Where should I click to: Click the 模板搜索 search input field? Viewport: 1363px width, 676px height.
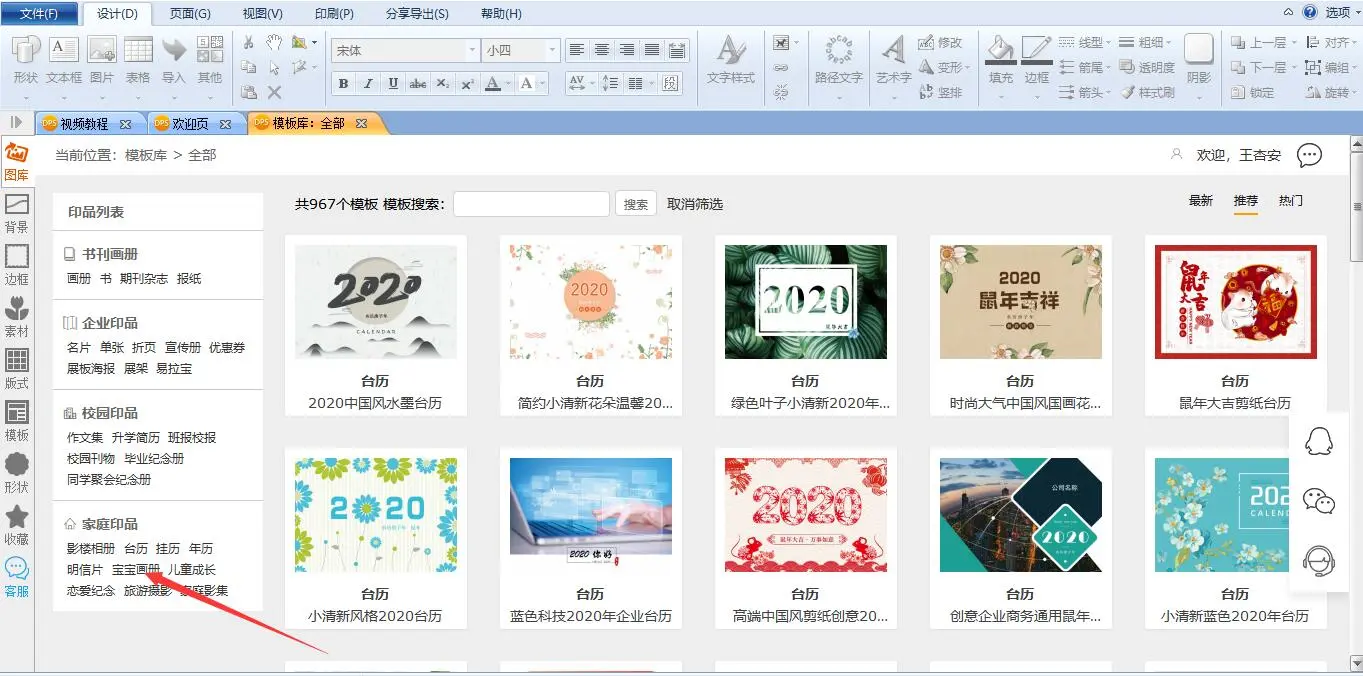(531, 204)
